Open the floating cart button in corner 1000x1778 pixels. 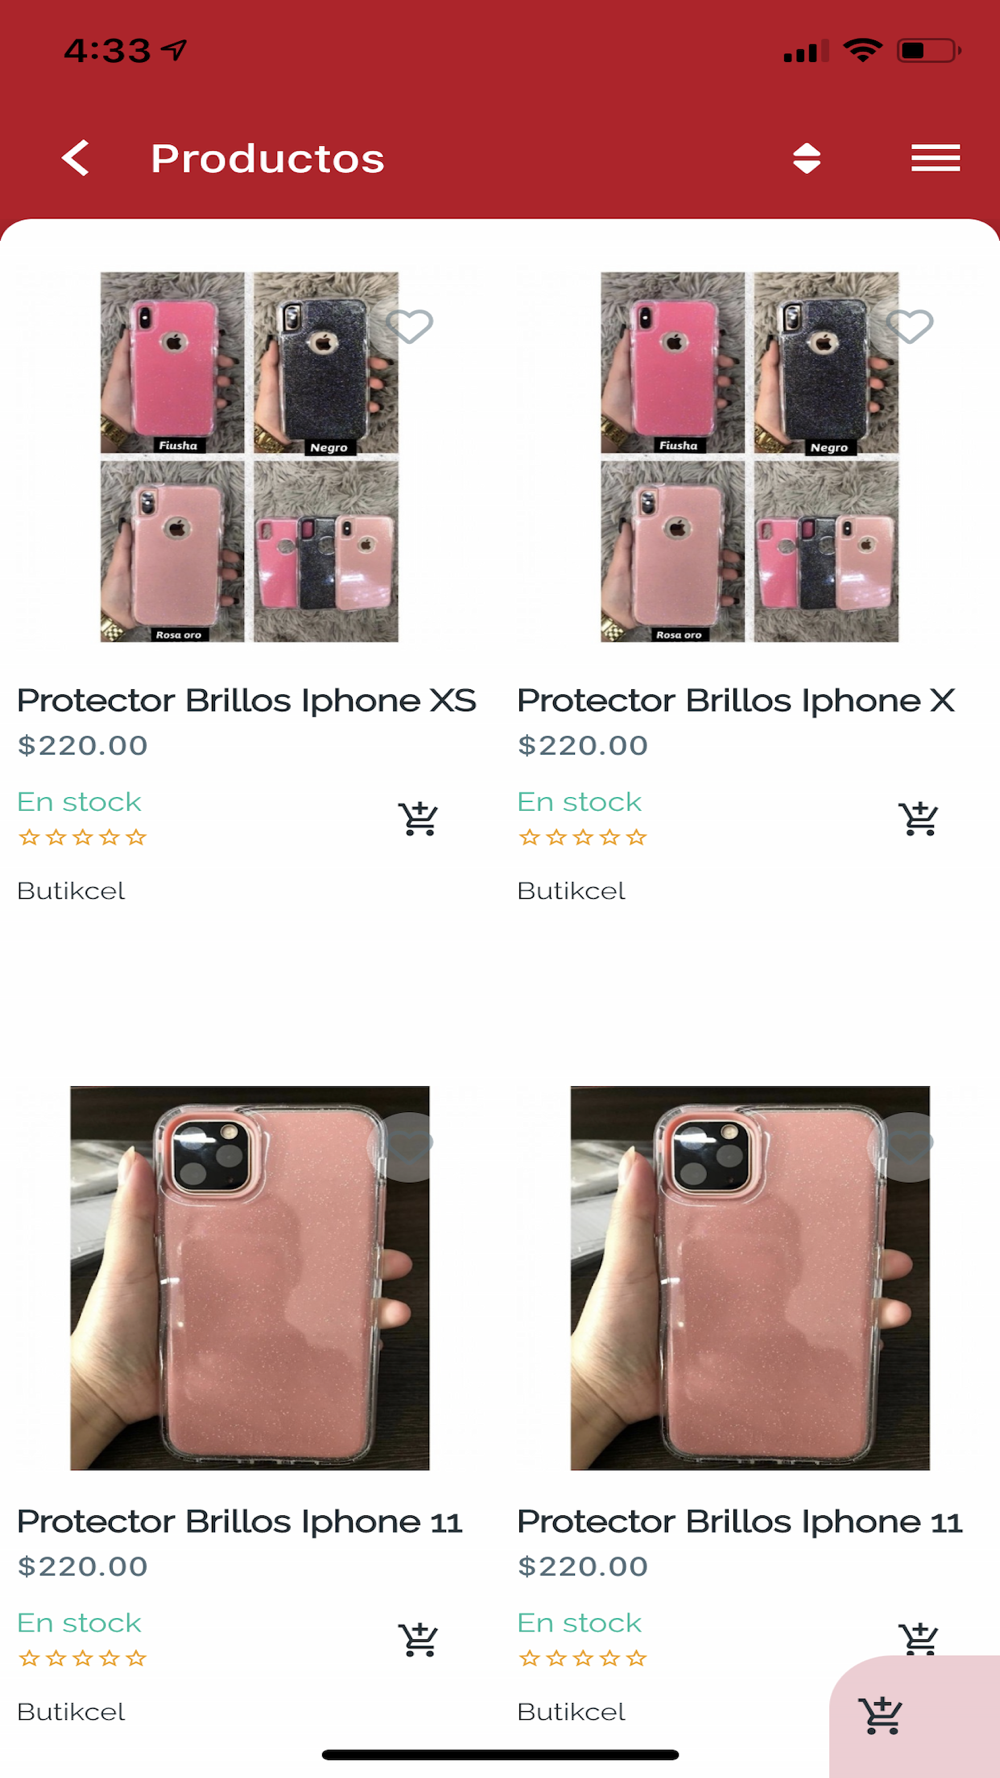[x=882, y=1716]
